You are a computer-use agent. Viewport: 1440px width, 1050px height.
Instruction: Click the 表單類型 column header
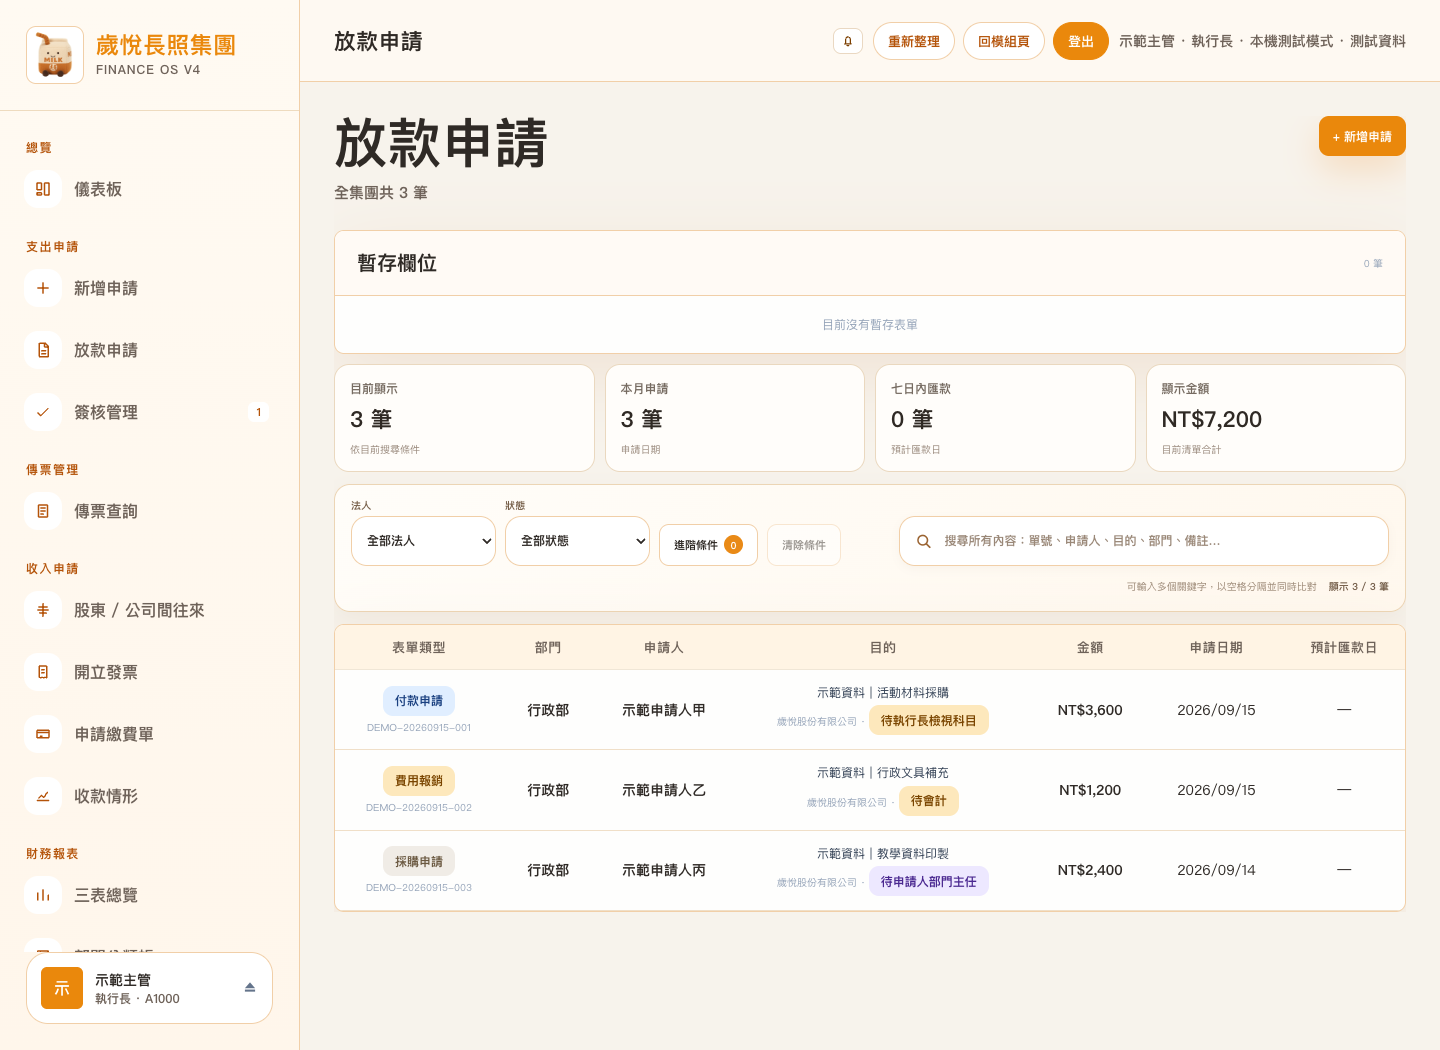click(419, 648)
